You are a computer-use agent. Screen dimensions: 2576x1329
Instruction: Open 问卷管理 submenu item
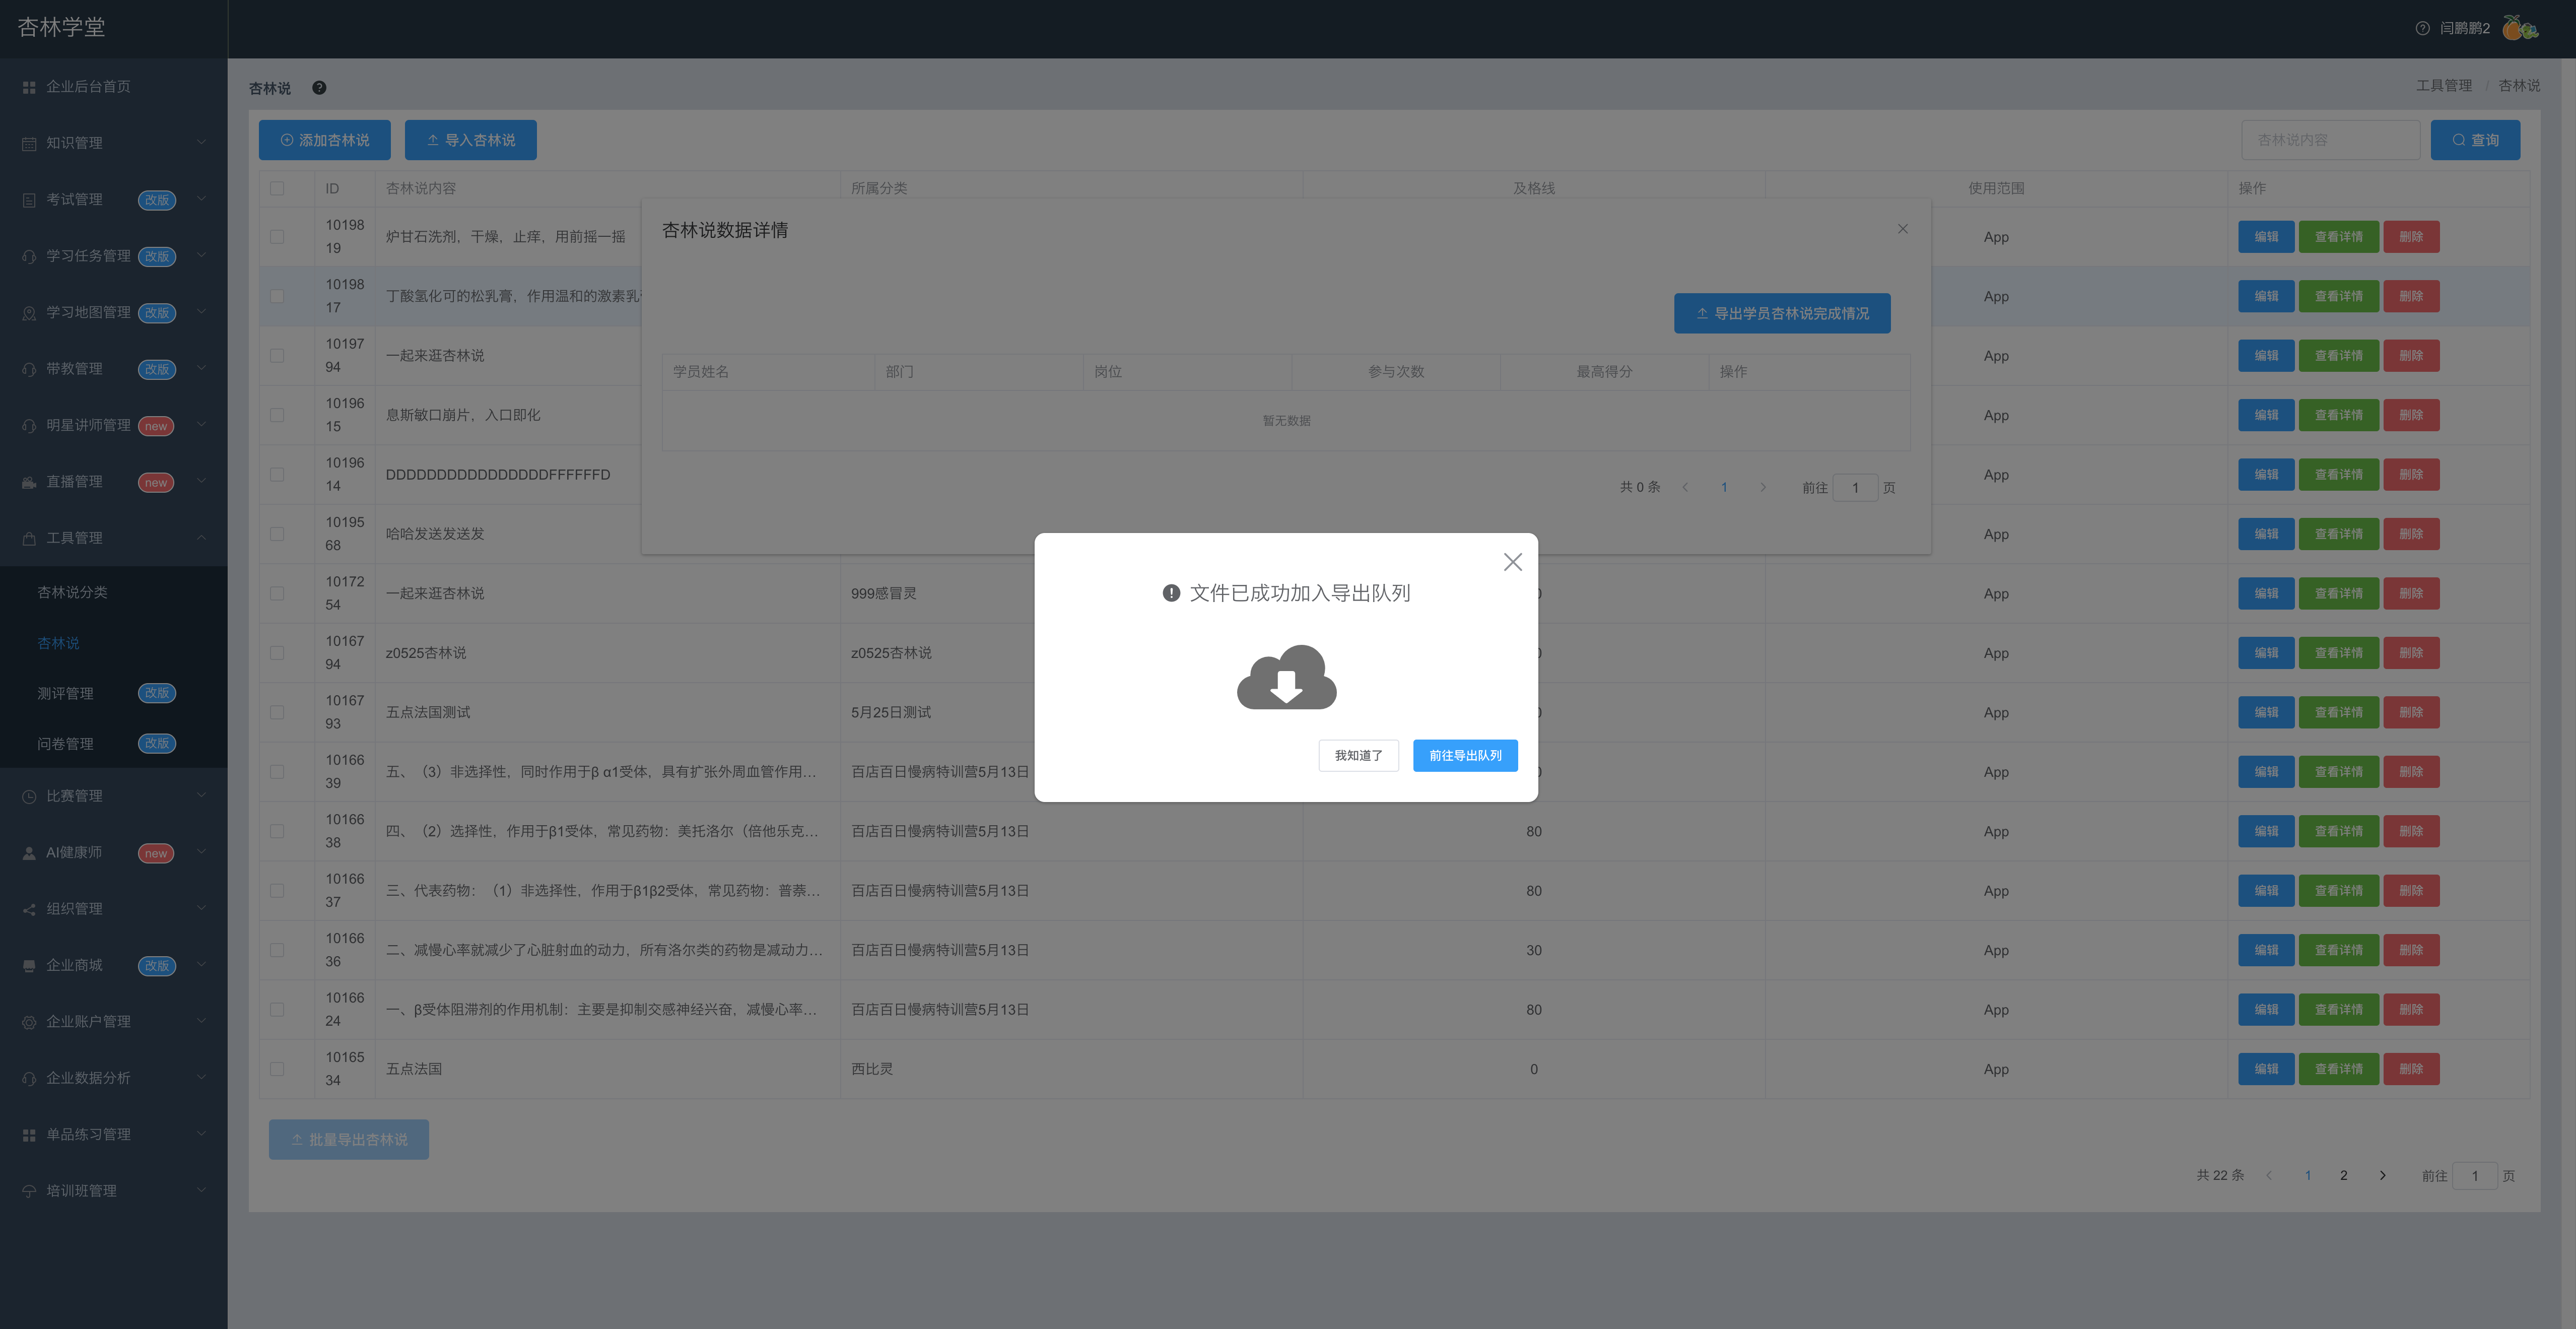click(x=113, y=743)
